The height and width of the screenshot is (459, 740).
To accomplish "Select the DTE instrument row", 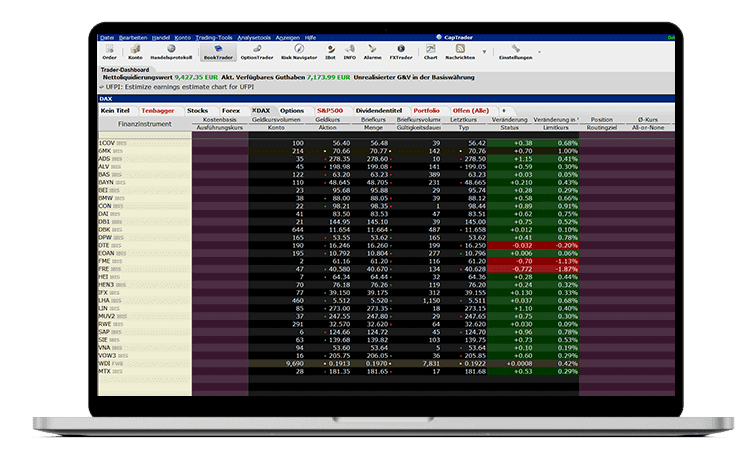I will pos(386,245).
